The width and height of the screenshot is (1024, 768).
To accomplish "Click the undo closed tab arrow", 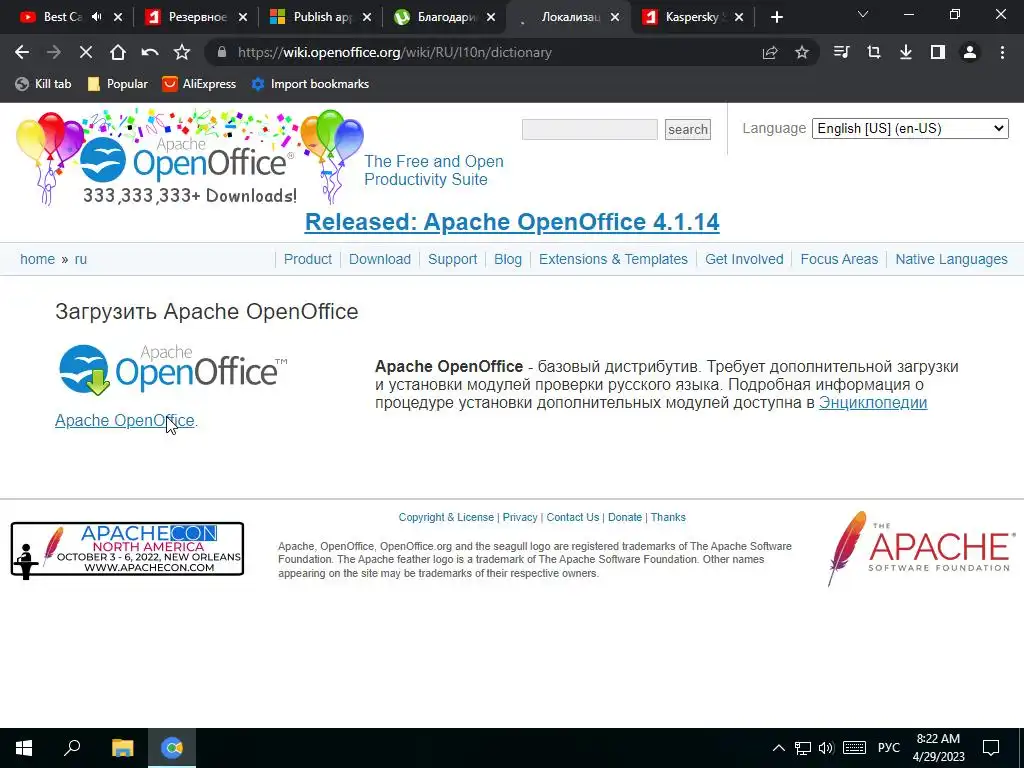I will click(x=150, y=52).
